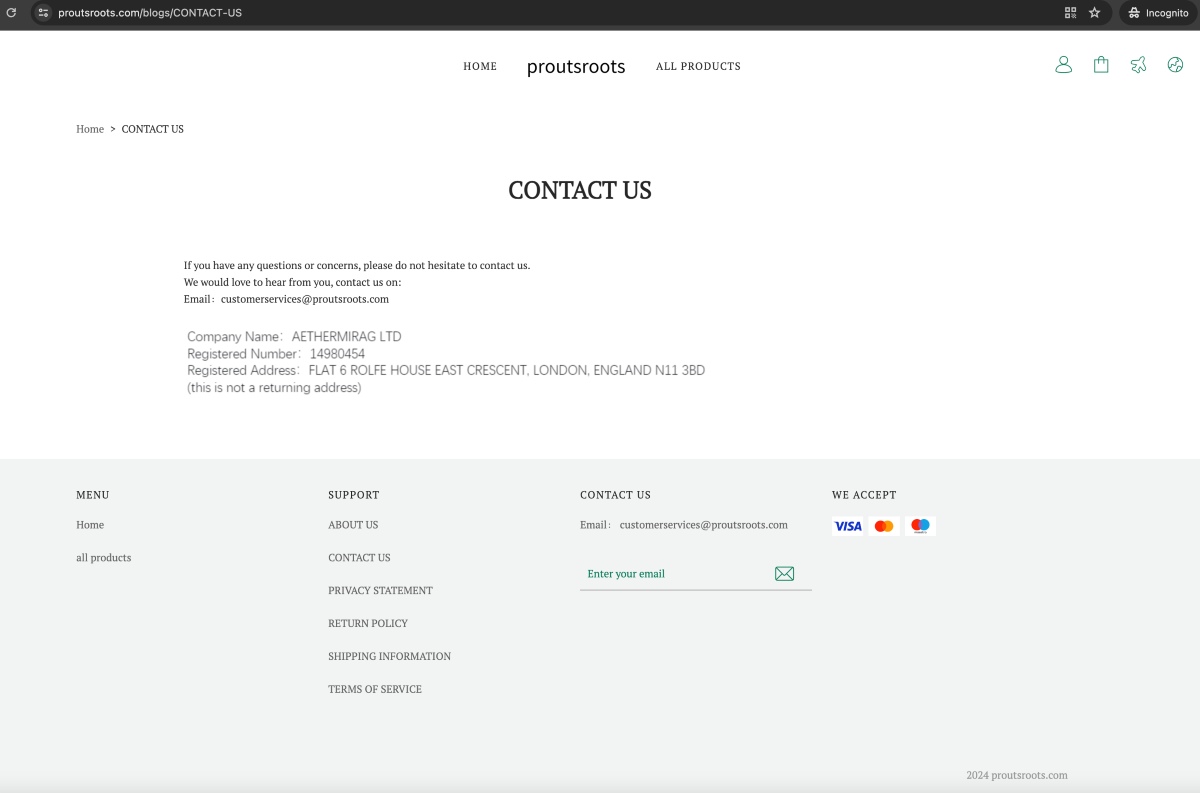Open the shopping bag icon
Image resolution: width=1200 pixels, height=793 pixels.
click(x=1101, y=63)
